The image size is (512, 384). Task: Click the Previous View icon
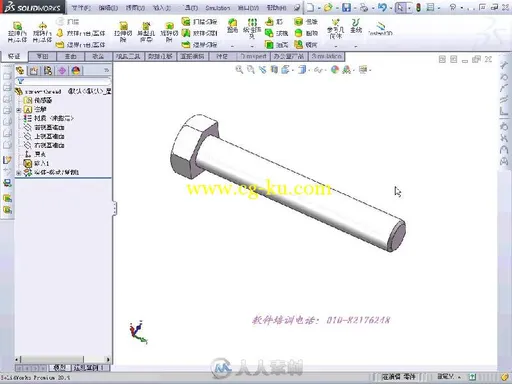(x=263, y=70)
